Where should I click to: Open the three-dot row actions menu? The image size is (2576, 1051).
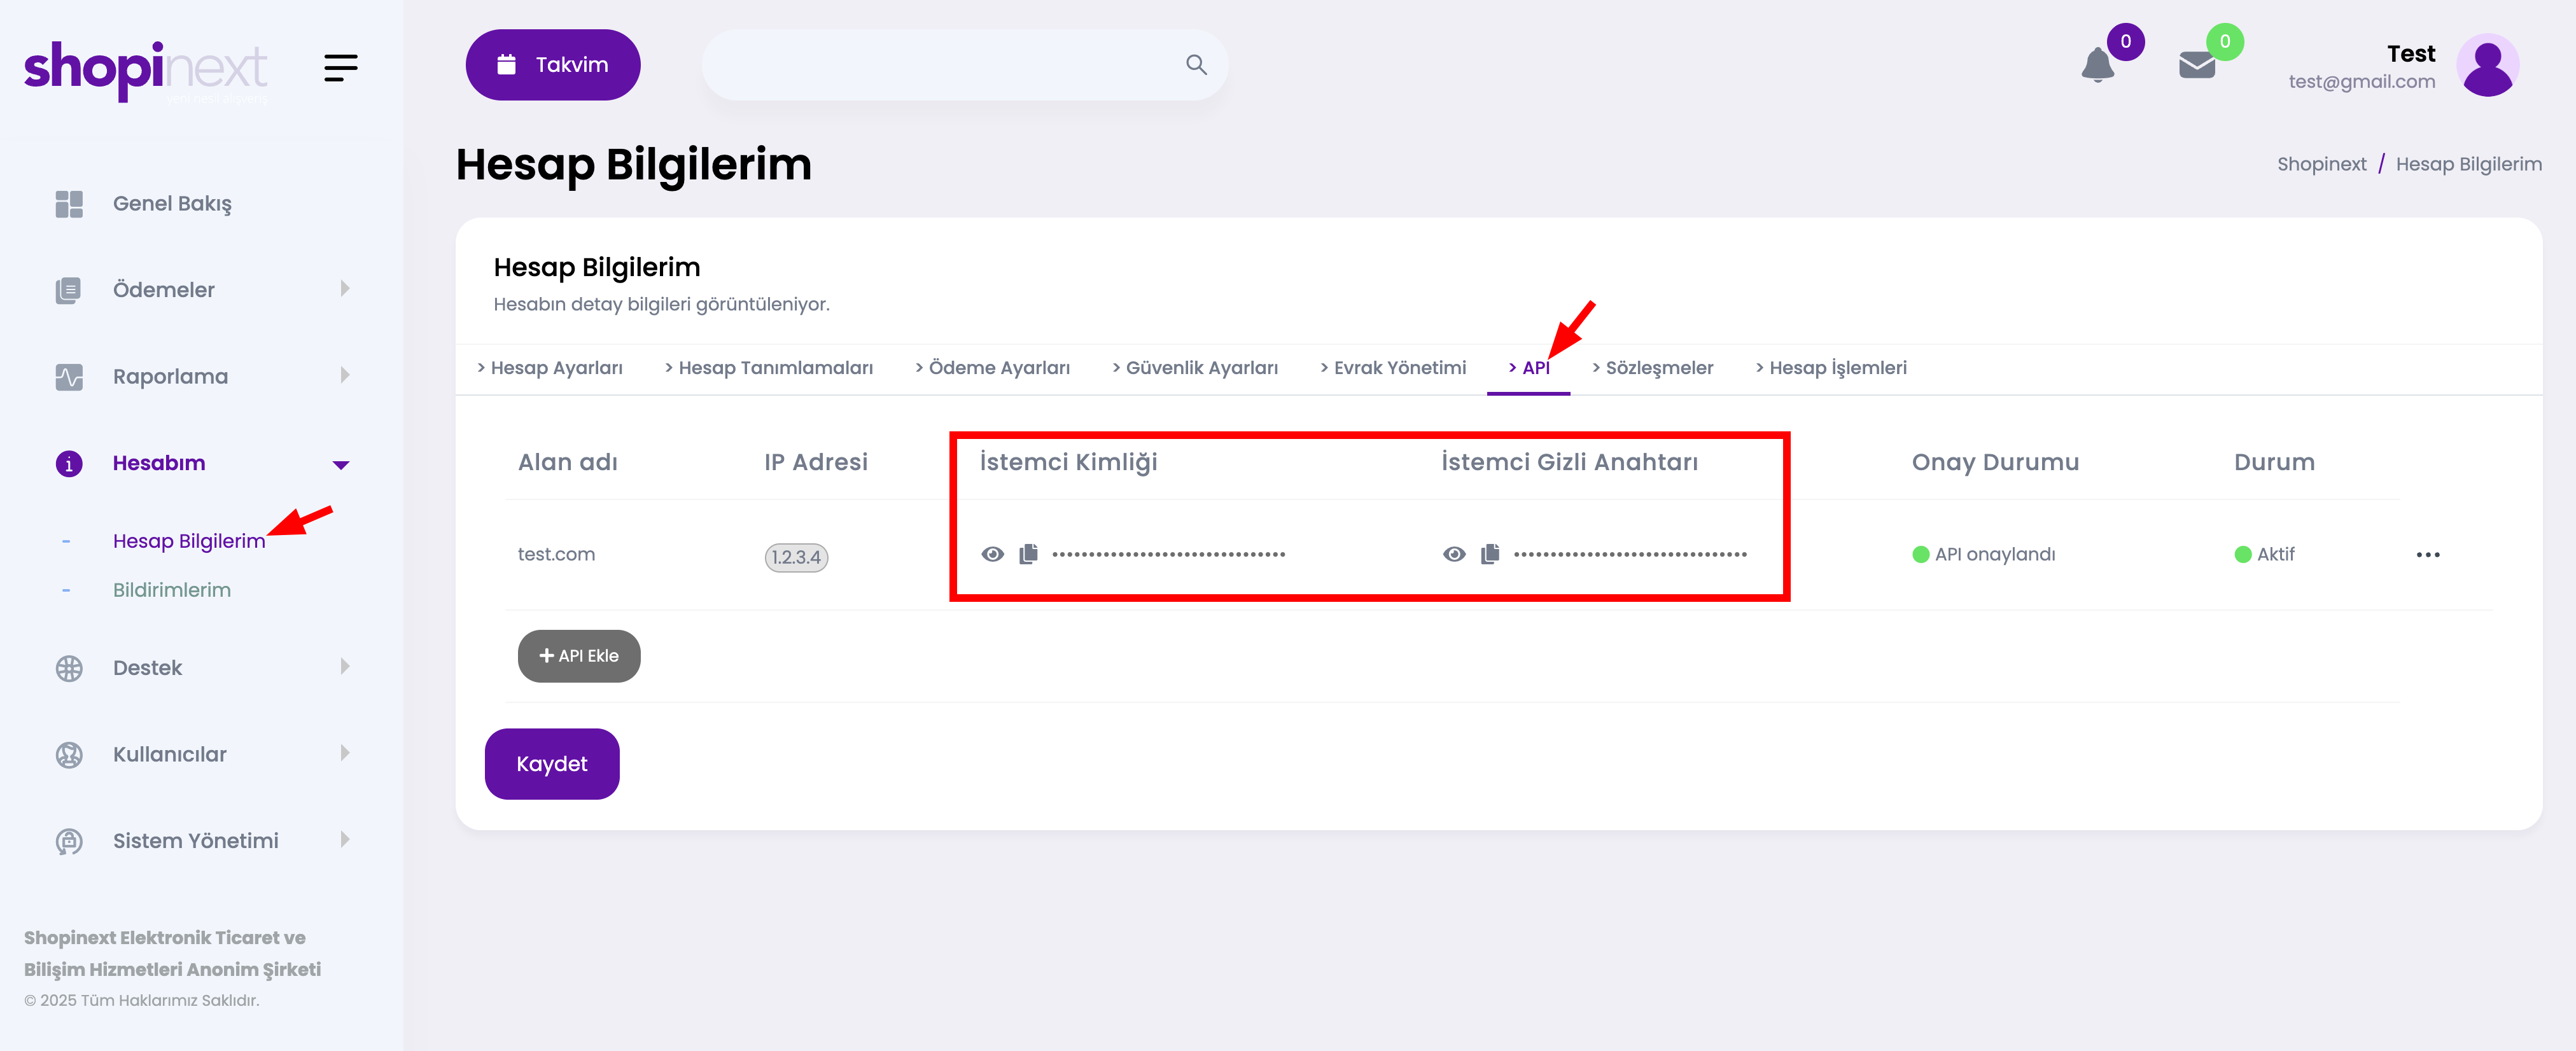click(2427, 555)
